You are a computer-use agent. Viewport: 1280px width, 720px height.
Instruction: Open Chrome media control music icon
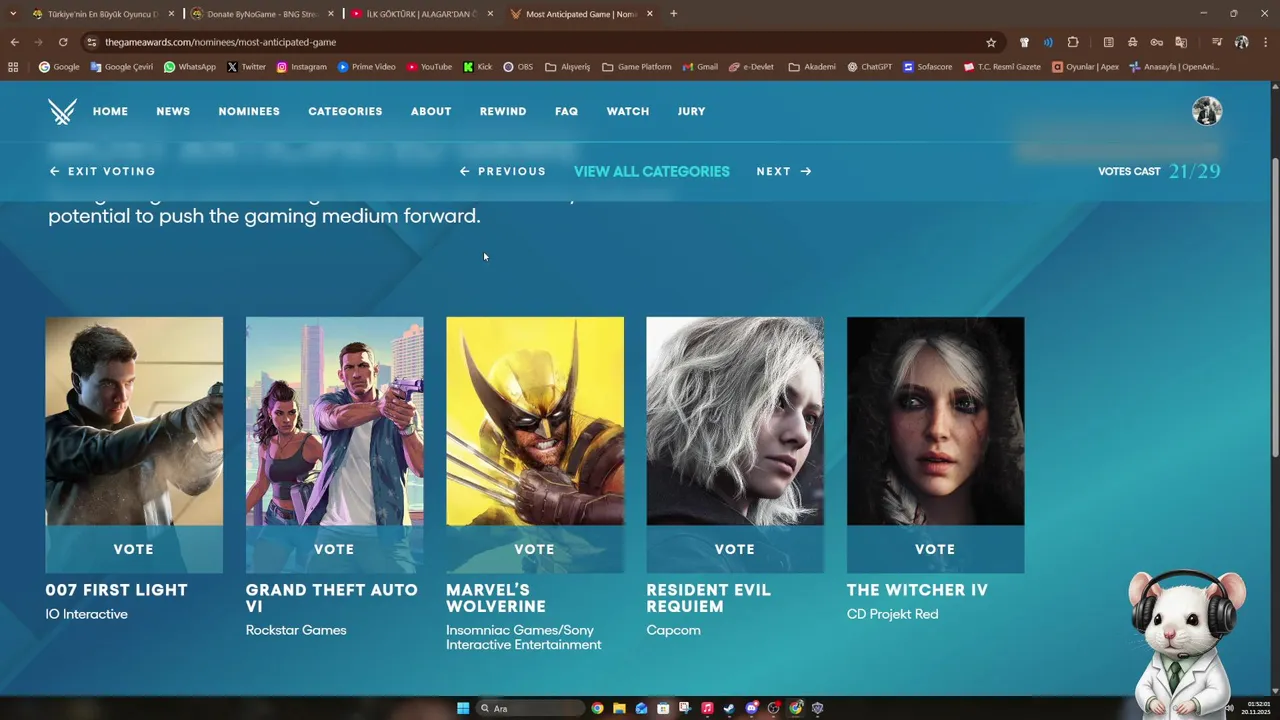point(1216,42)
